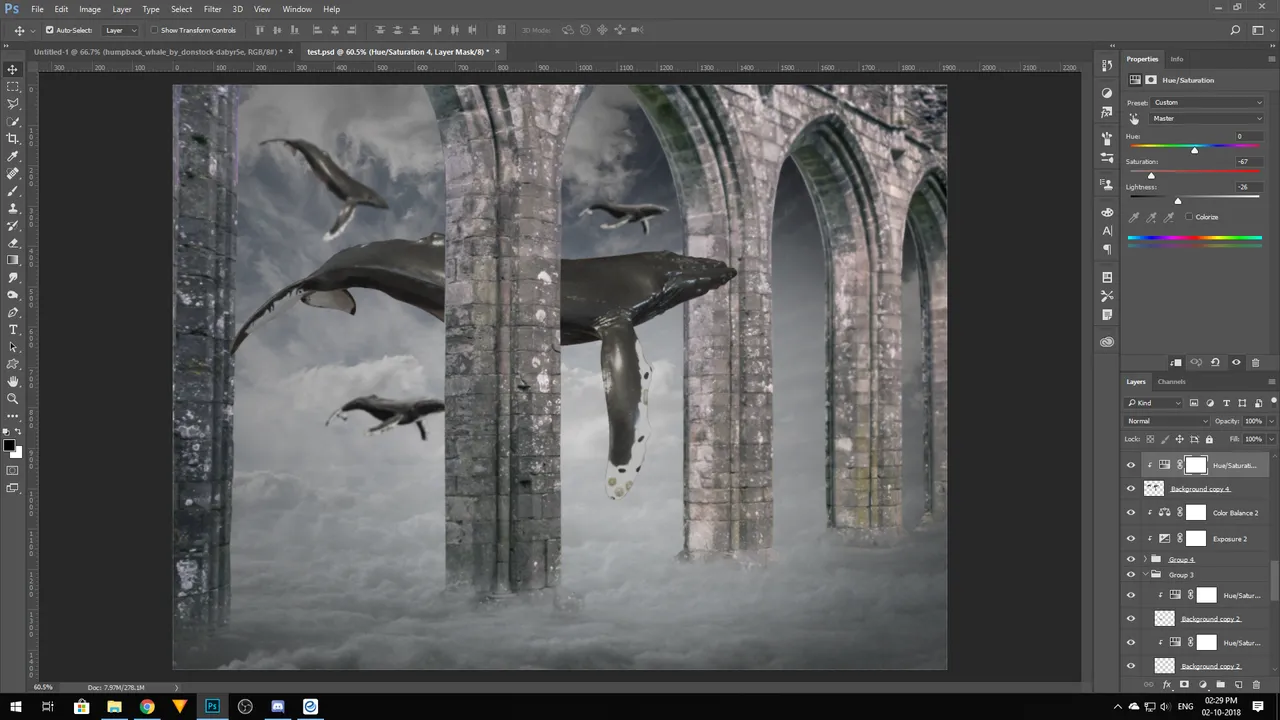The image size is (1280, 720).
Task: Open the Auto-Select Layer dropdown
Action: click(x=121, y=30)
